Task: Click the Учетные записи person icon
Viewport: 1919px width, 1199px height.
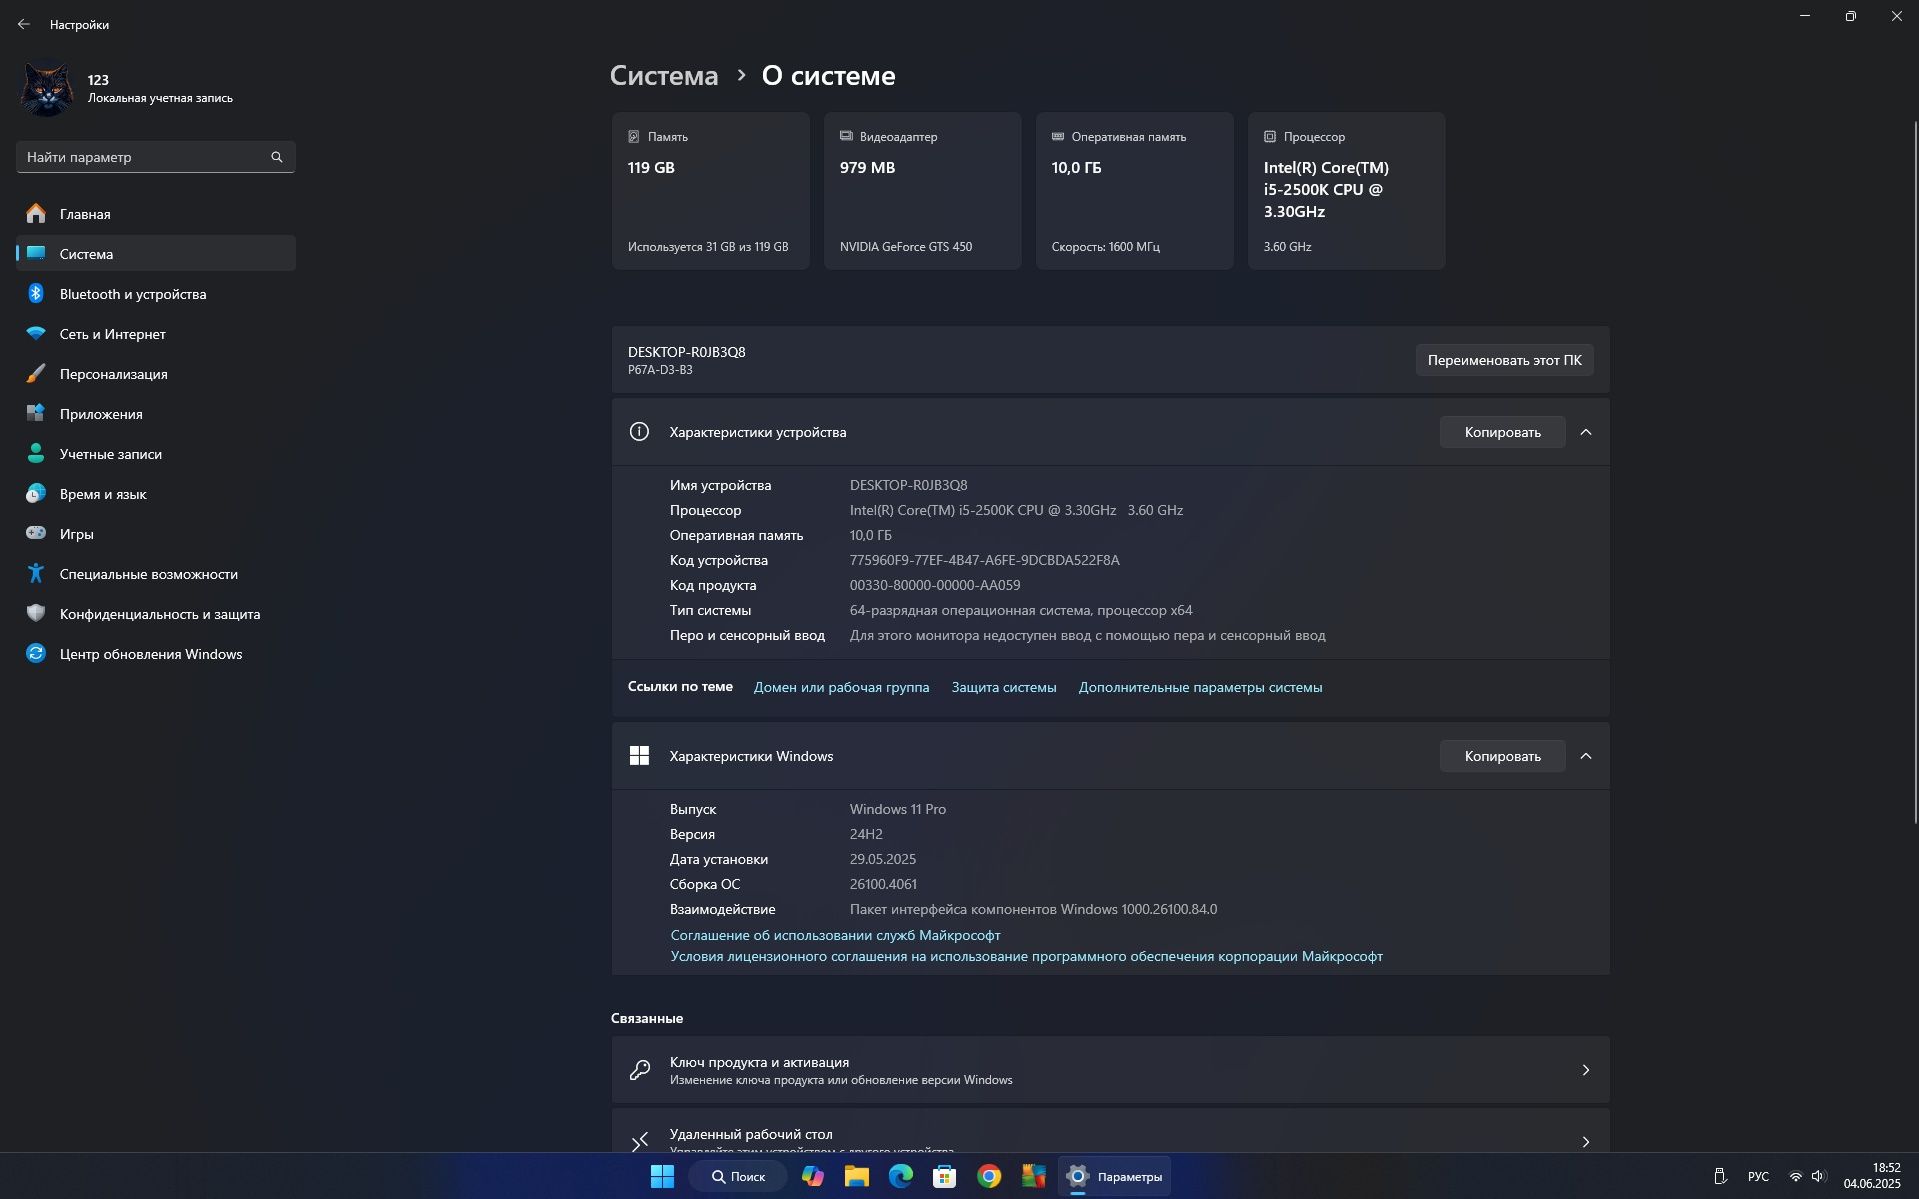Action: [x=36, y=454]
